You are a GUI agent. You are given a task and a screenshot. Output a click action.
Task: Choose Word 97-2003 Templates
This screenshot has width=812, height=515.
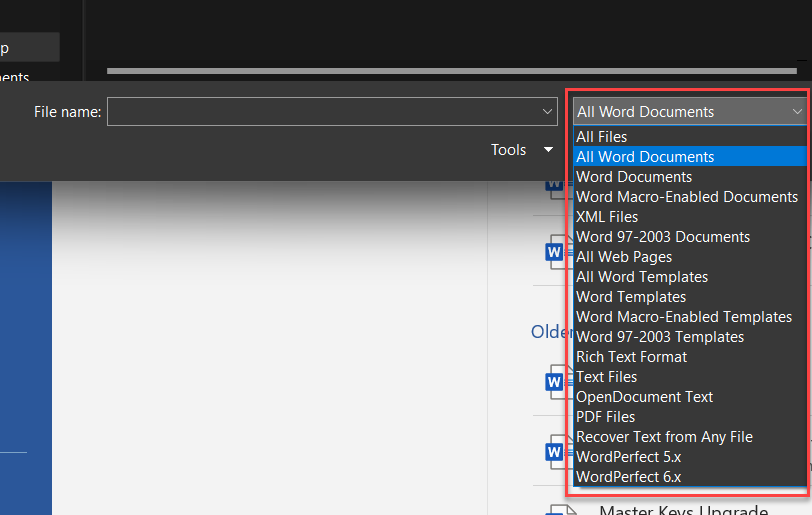tap(690, 337)
